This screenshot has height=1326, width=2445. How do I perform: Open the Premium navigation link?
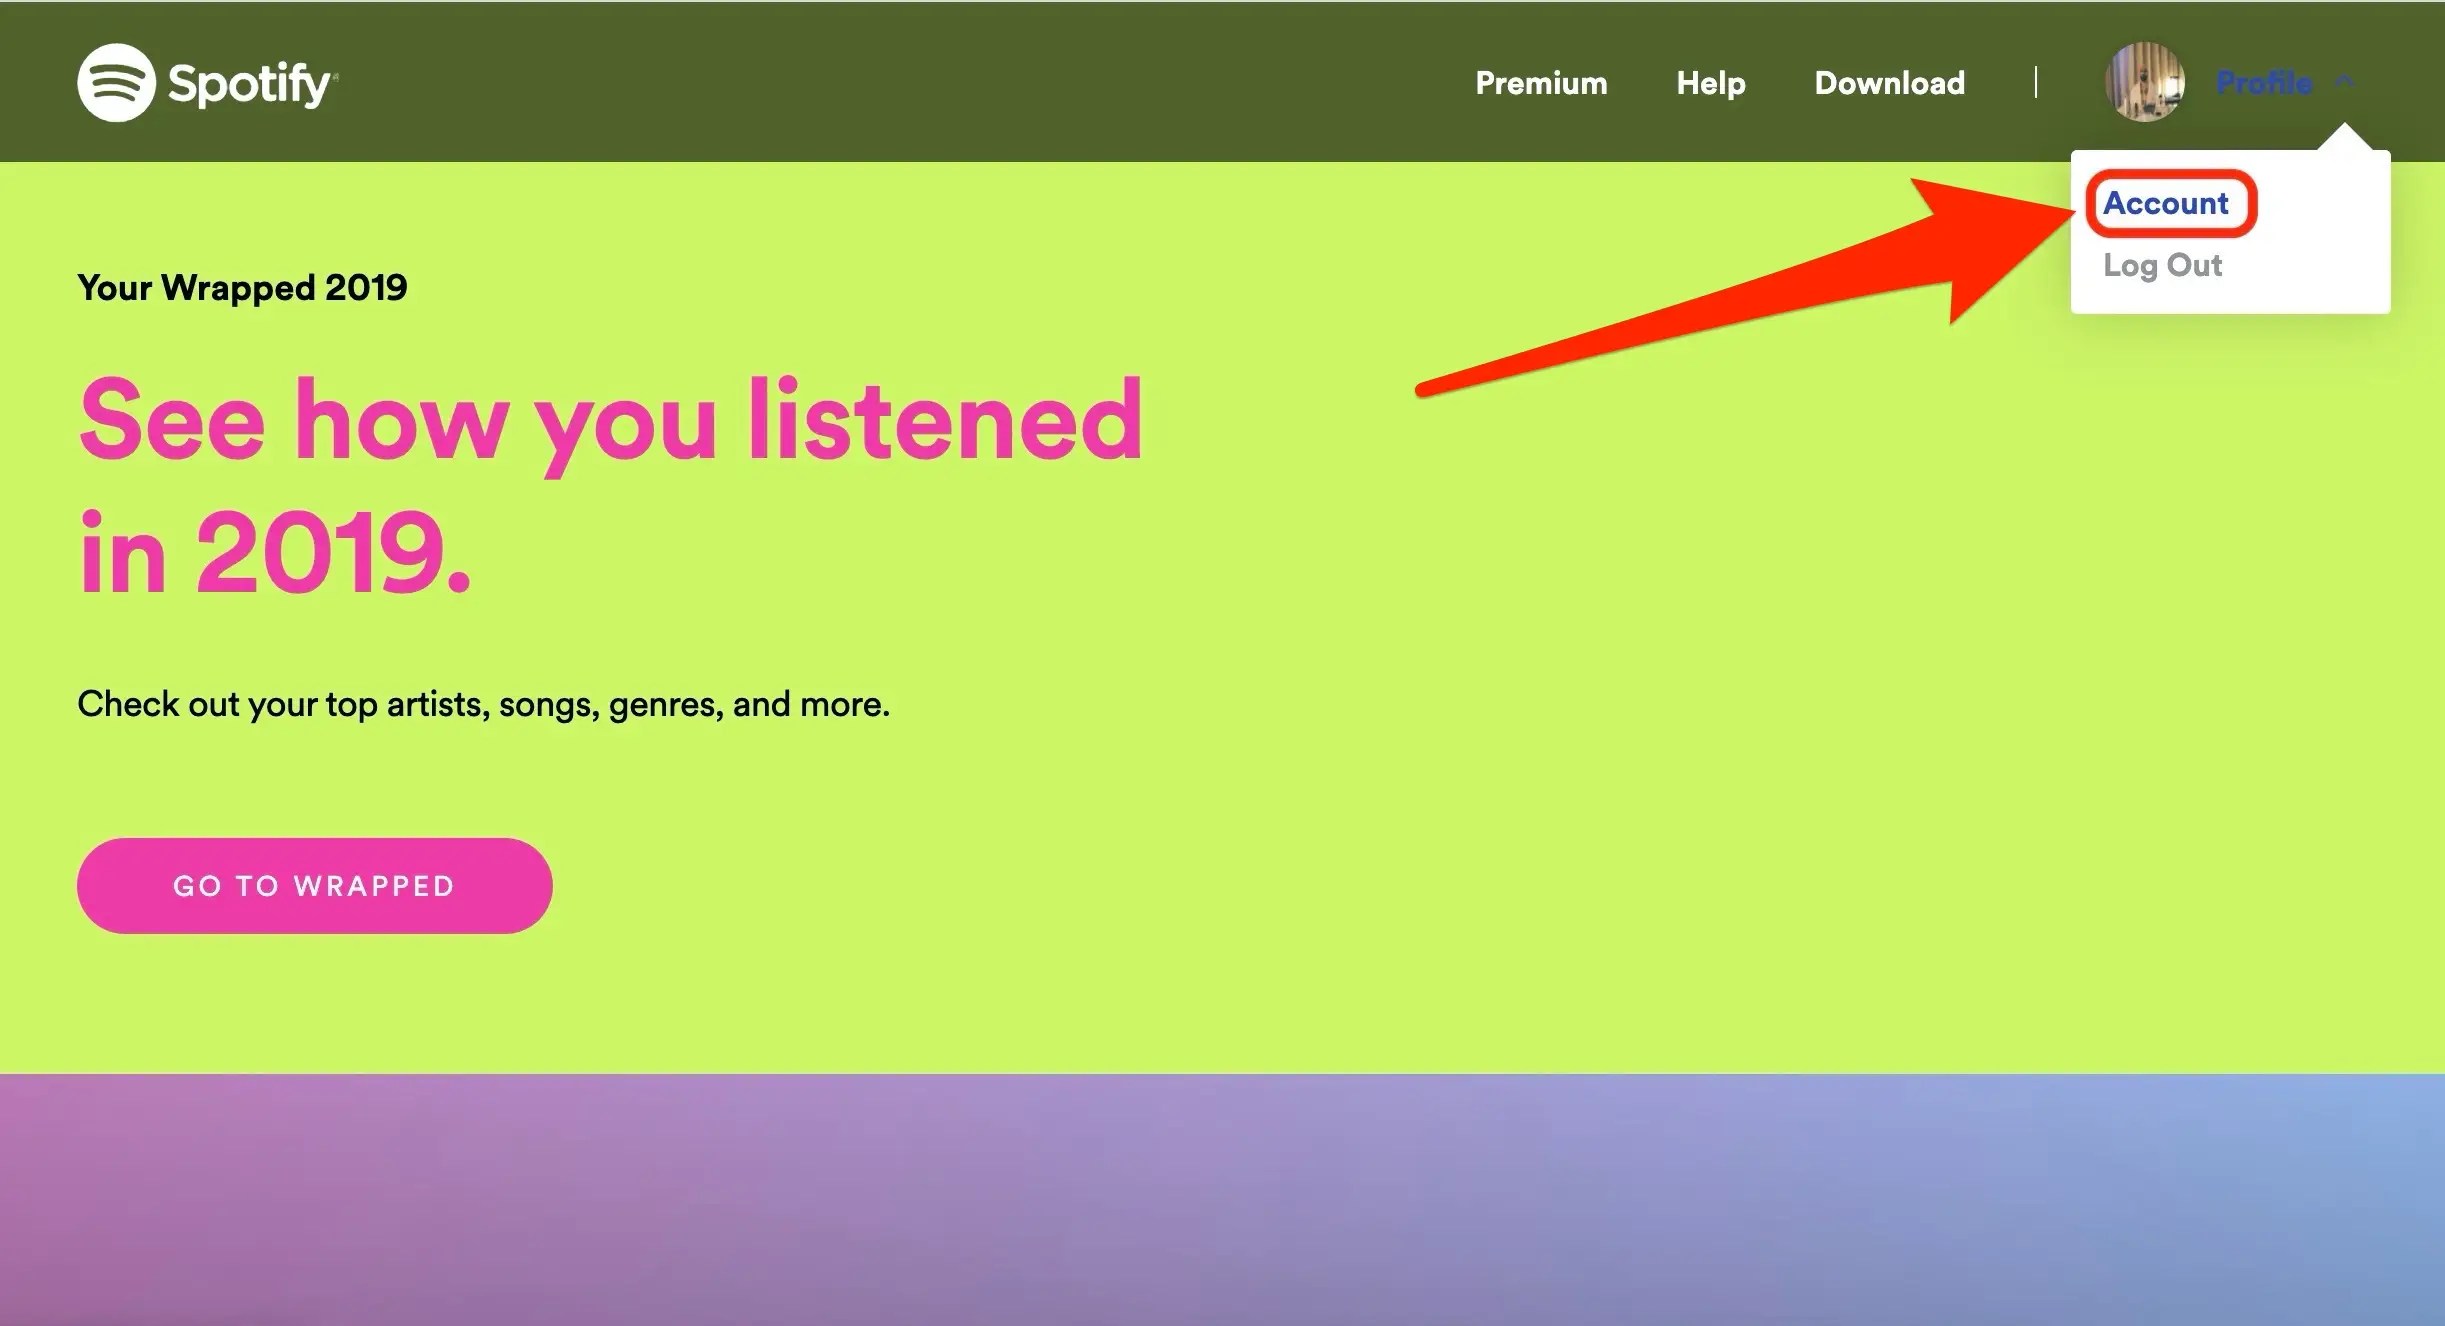[1541, 83]
